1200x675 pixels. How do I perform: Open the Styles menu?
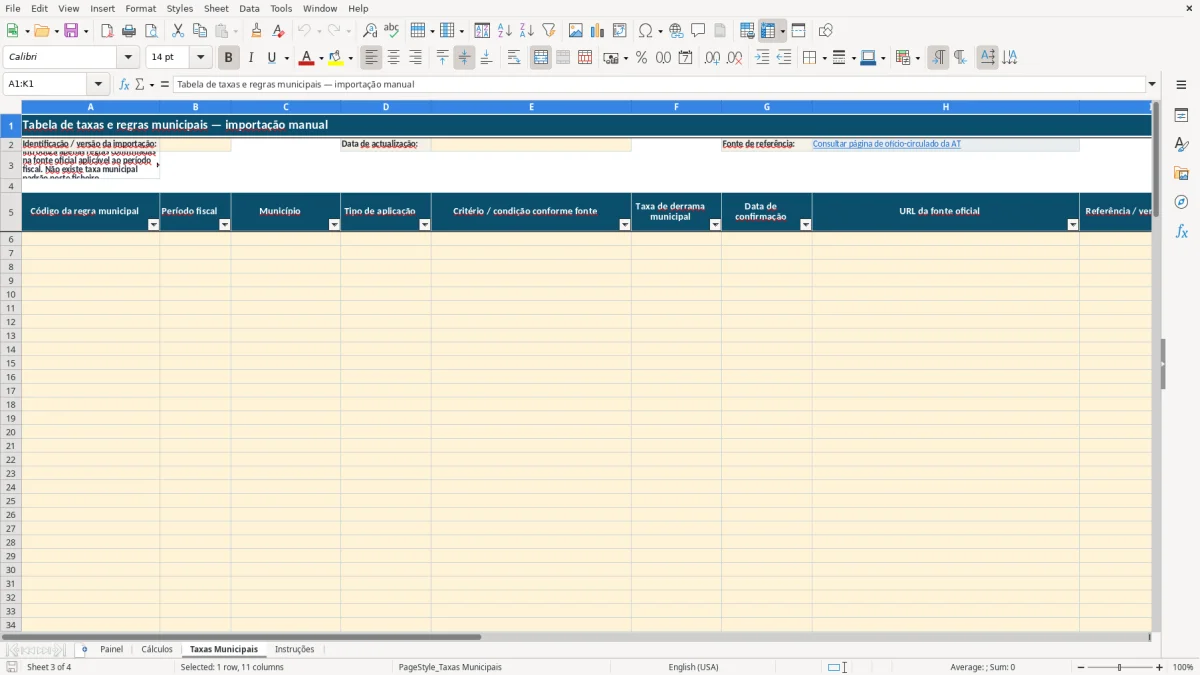[180, 8]
